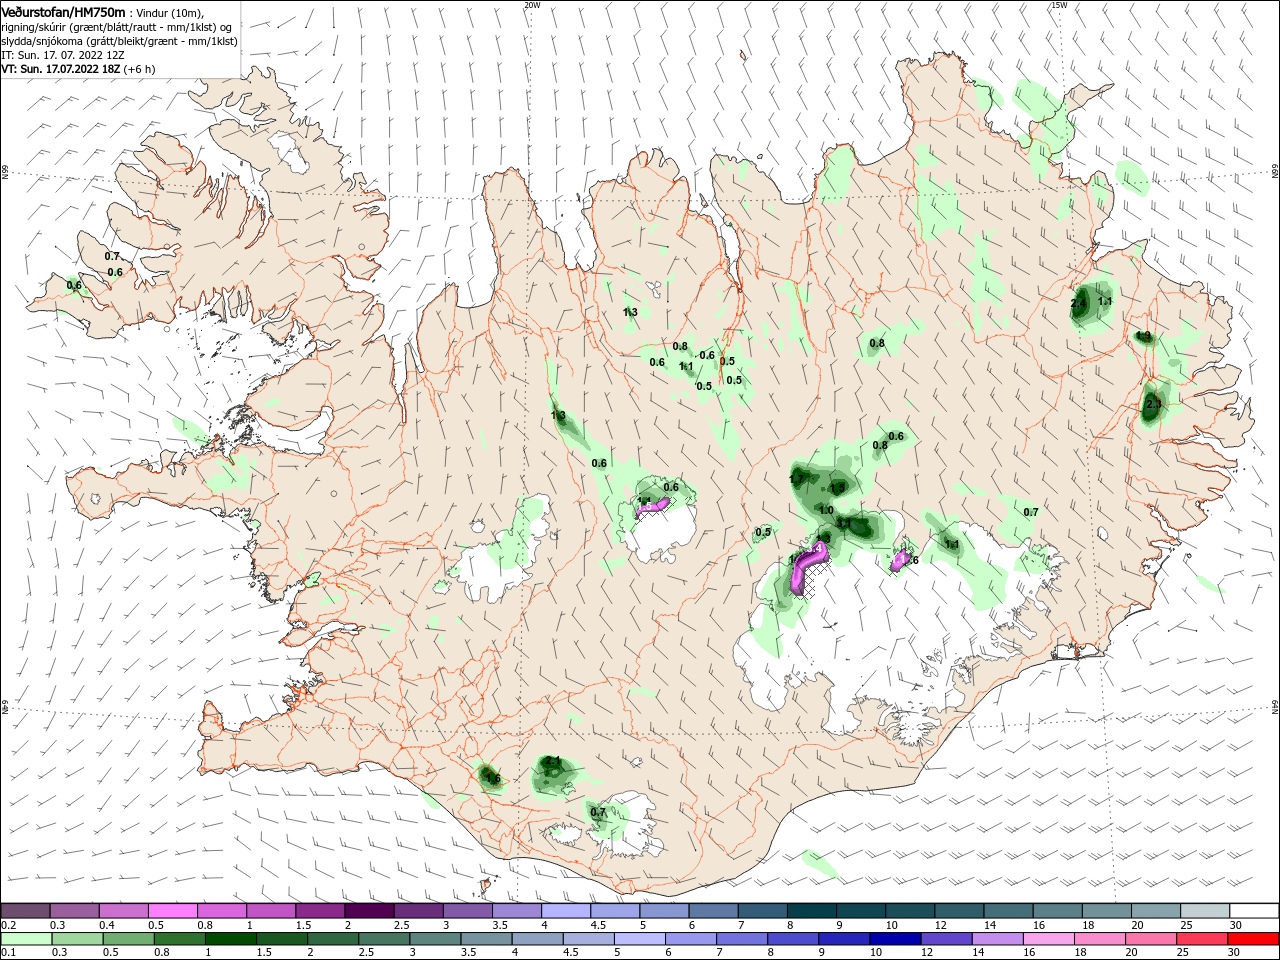Click top legend swatch between 4 and 4.5
The height and width of the screenshot is (960, 1280).
(x=566, y=911)
